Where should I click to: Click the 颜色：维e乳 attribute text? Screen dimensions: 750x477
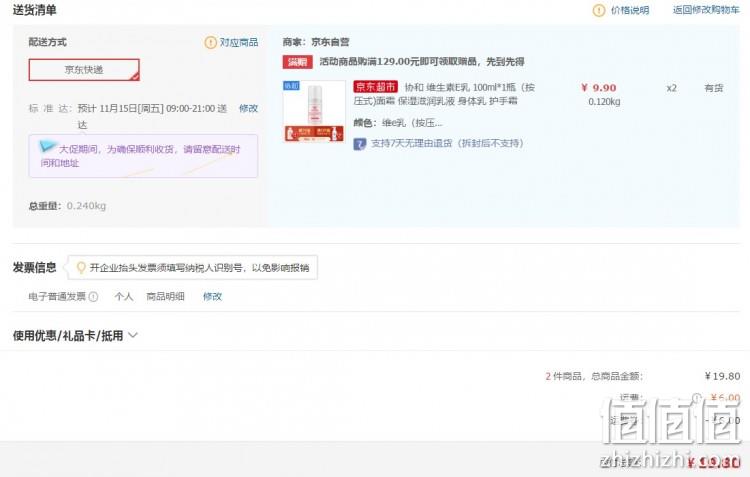click(x=398, y=123)
